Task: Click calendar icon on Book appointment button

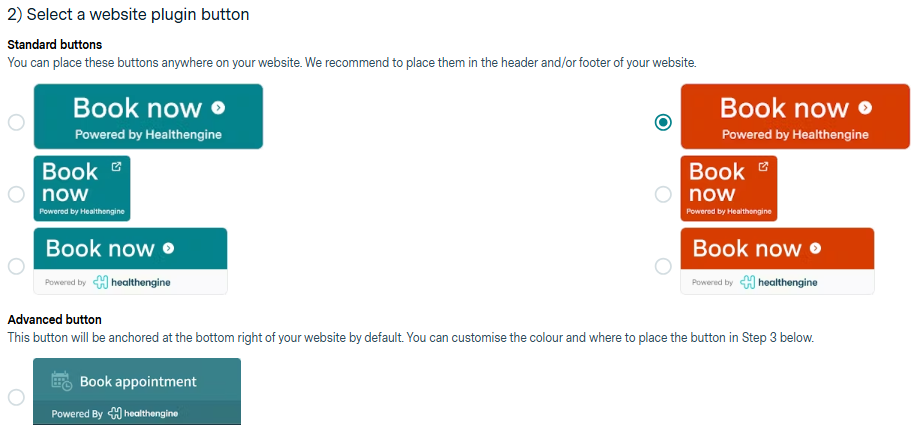Action: click(x=61, y=381)
